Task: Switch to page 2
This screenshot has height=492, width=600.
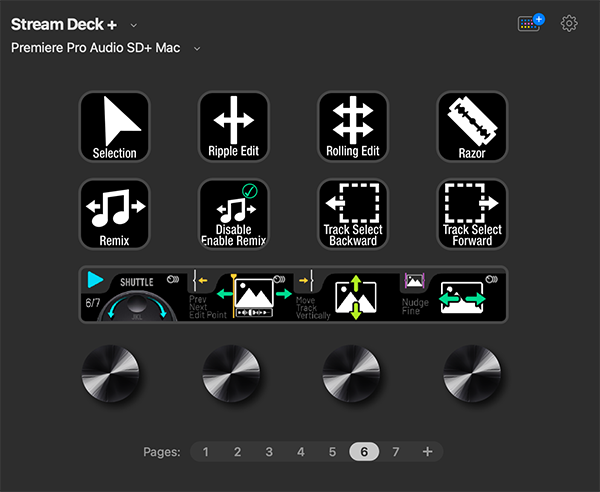Action: 237,452
